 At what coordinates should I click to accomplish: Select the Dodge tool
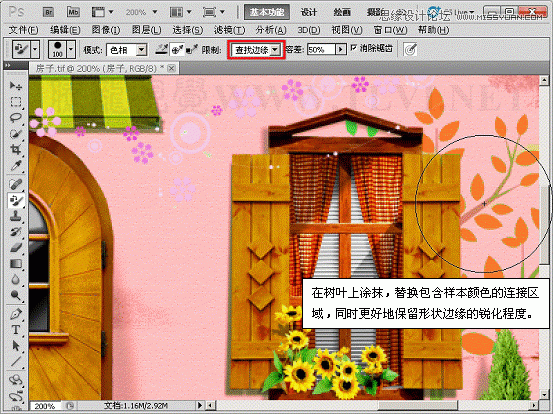click(x=16, y=295)
